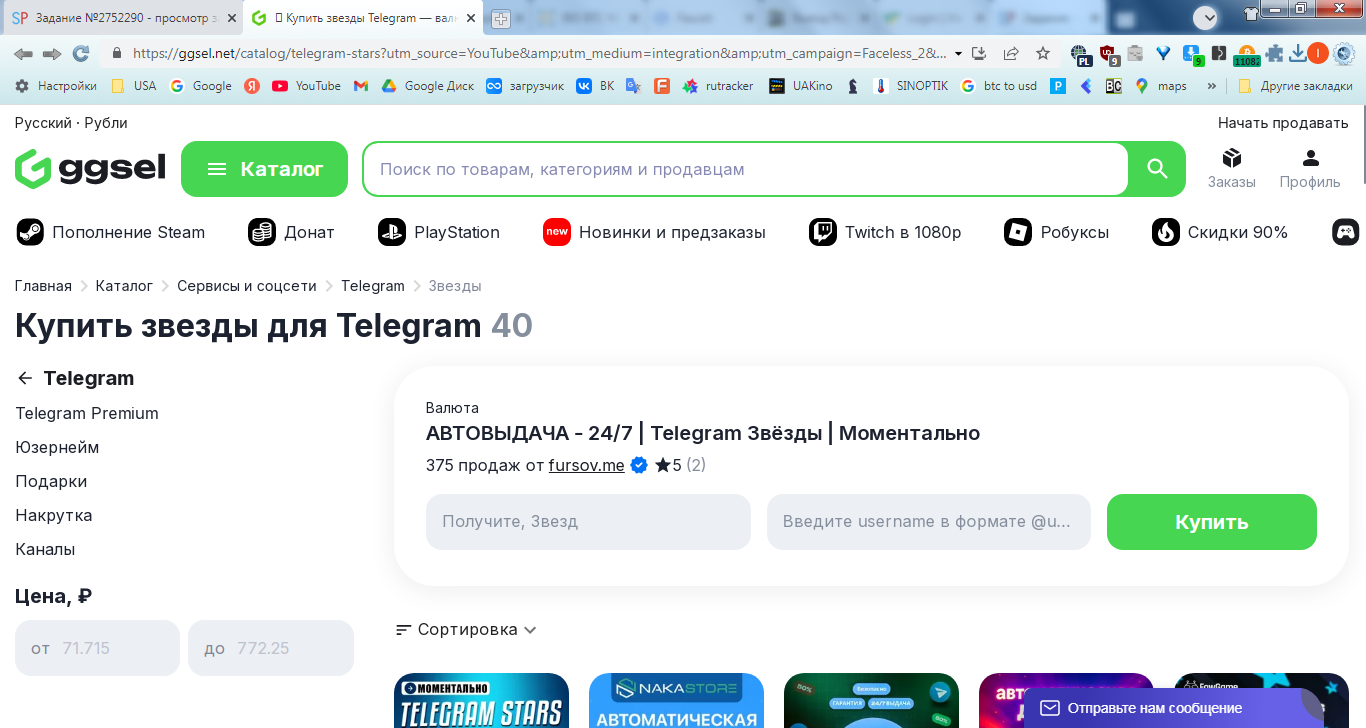Click maximum price 'до' field
Screen dimensions: 1366x728
[x=271, y=648]
